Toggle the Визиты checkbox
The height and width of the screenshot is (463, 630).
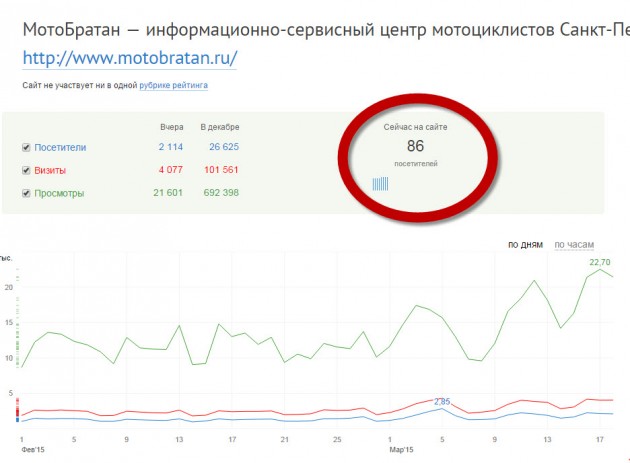click(x=26, y=170)
